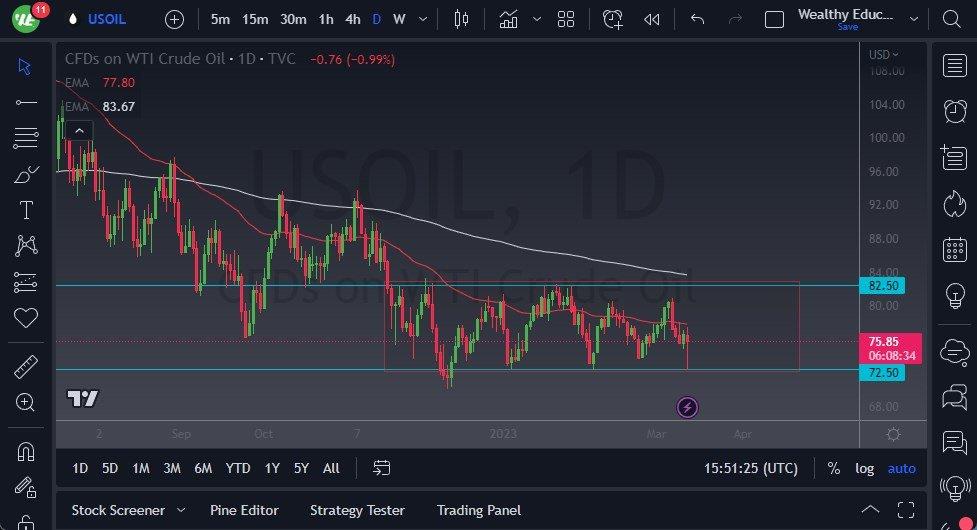Screen dimensions: 977x530
Task: Open the Watchlist panel icon
Action: point(954,66)
